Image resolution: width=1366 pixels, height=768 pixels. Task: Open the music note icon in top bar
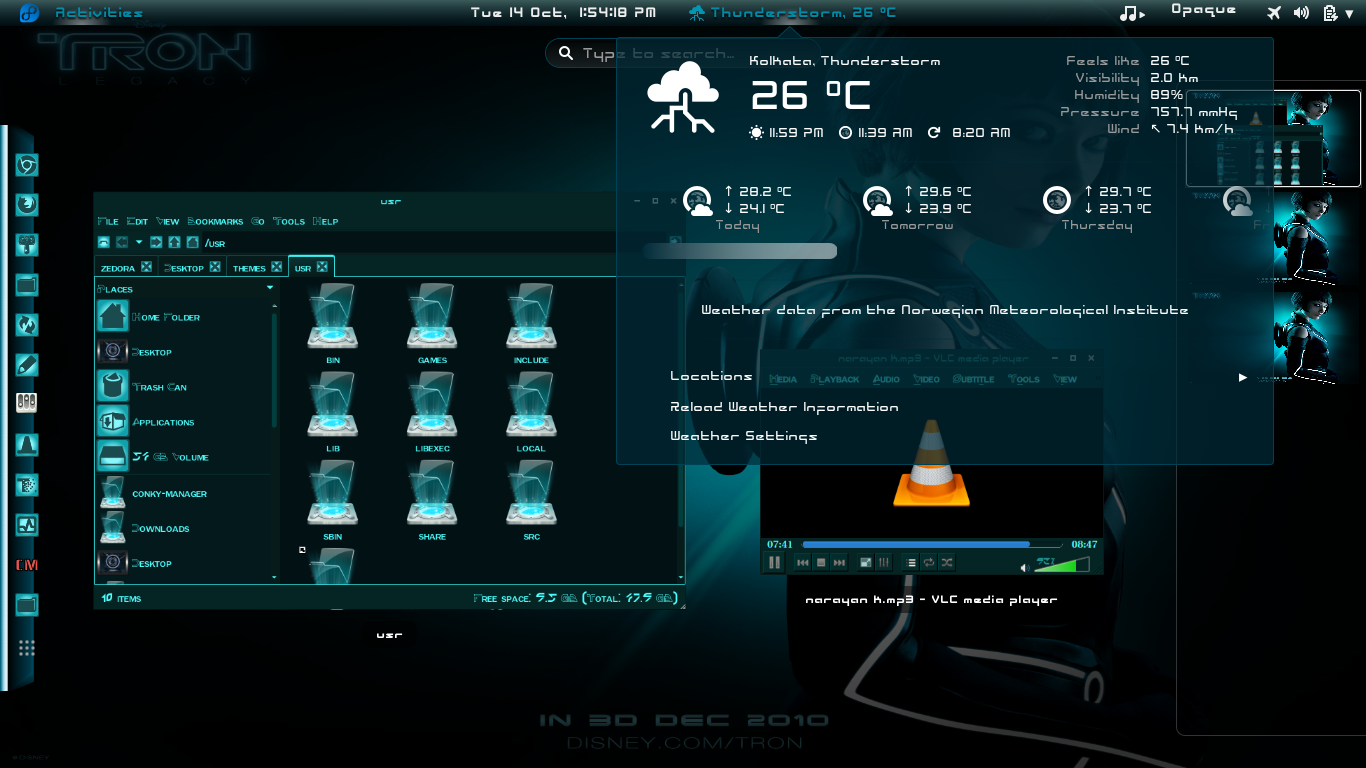coord(1131,13)
